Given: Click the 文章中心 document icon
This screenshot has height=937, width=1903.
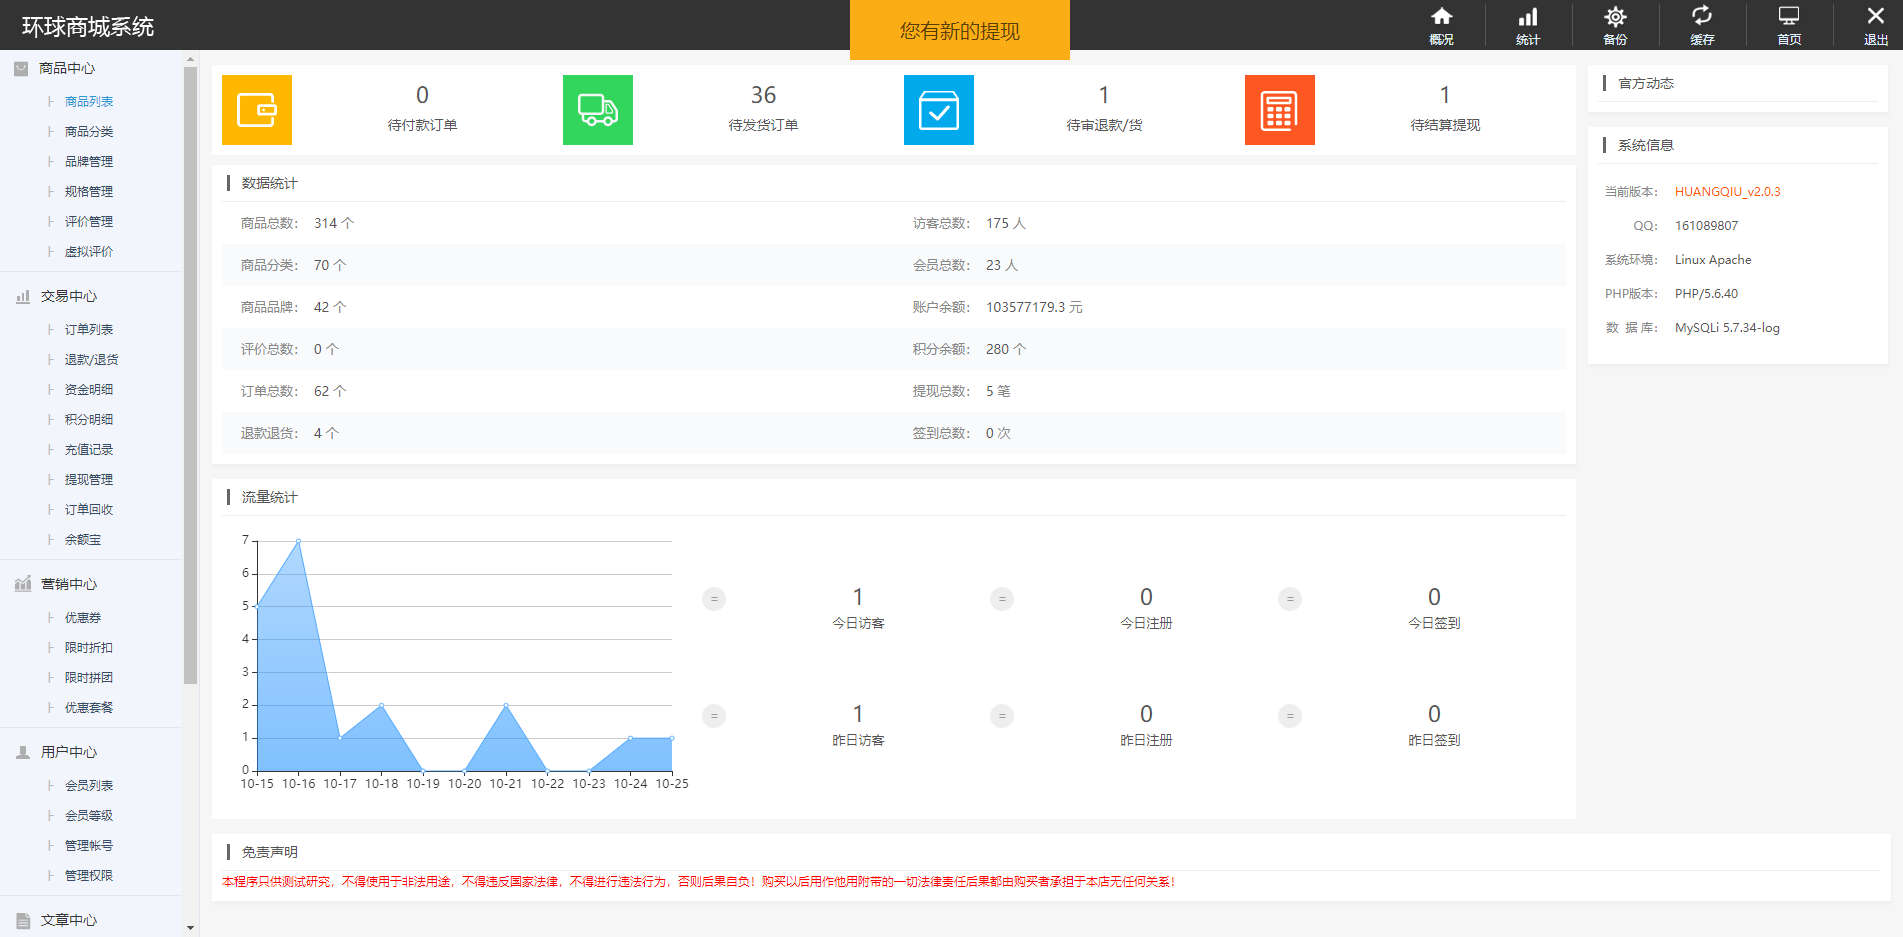Looking at the screenshot, I should 23,920.
